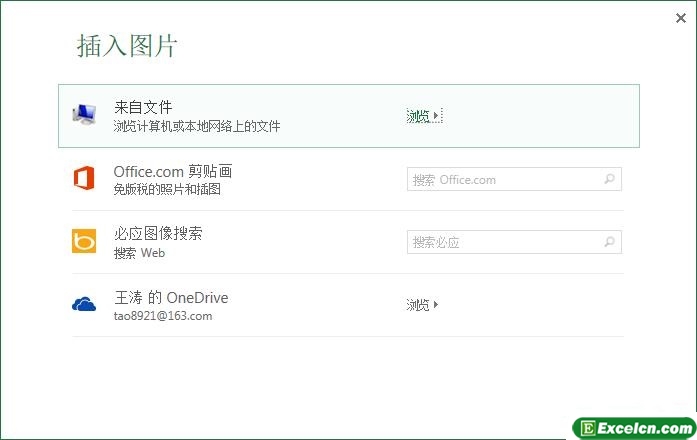Click the 插入图片 dialog title
Screen dimensions: 697x440
pyautogui.click(x=127, y=46)
